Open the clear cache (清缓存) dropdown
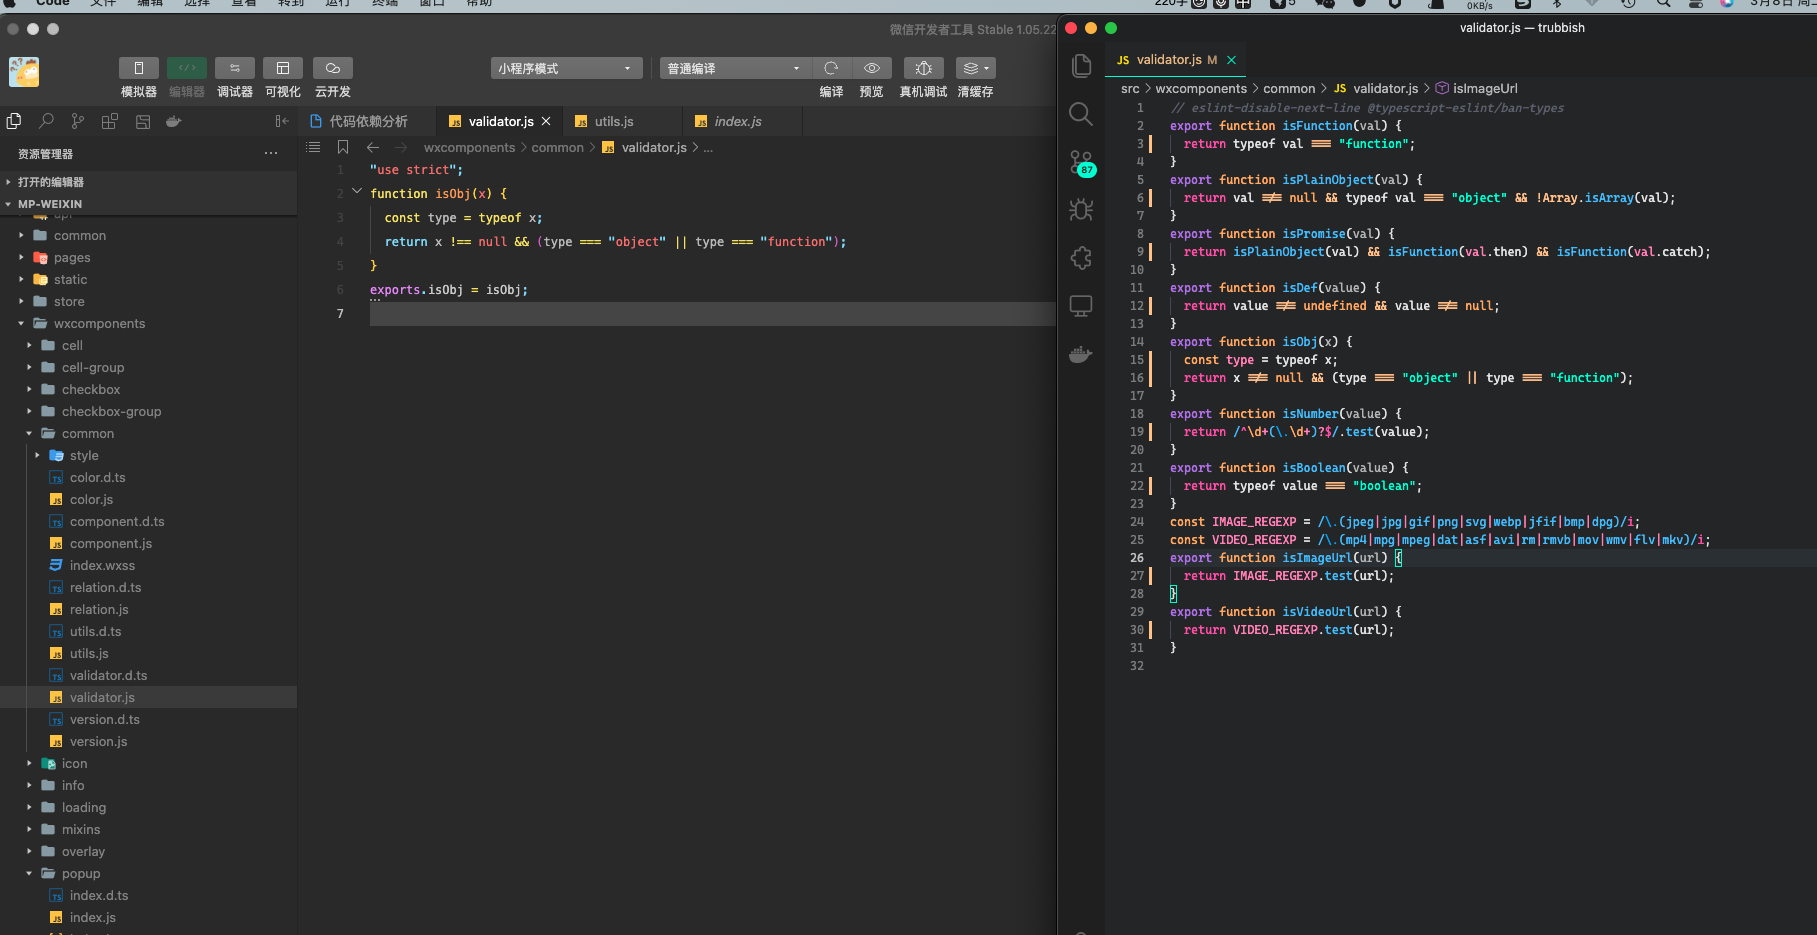Viewport: 1817px width, 935px height. tap(976, 68)
